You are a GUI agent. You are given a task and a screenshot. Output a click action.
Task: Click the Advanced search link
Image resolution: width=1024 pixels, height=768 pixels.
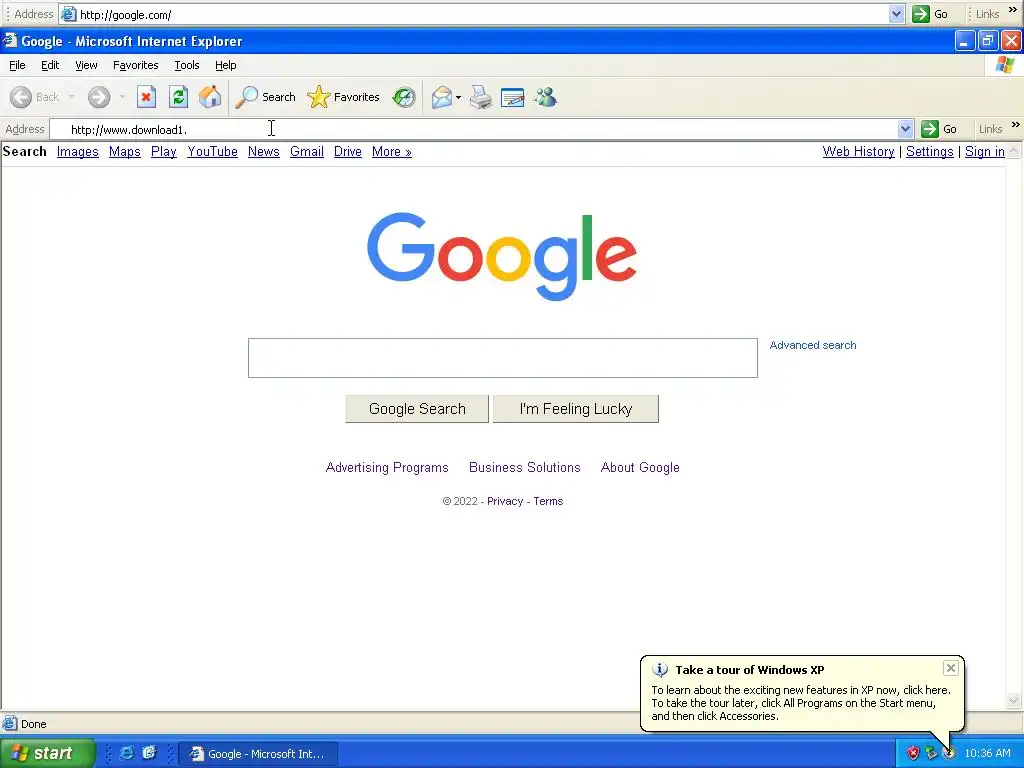pyautogui.click(x=813, y=345)
